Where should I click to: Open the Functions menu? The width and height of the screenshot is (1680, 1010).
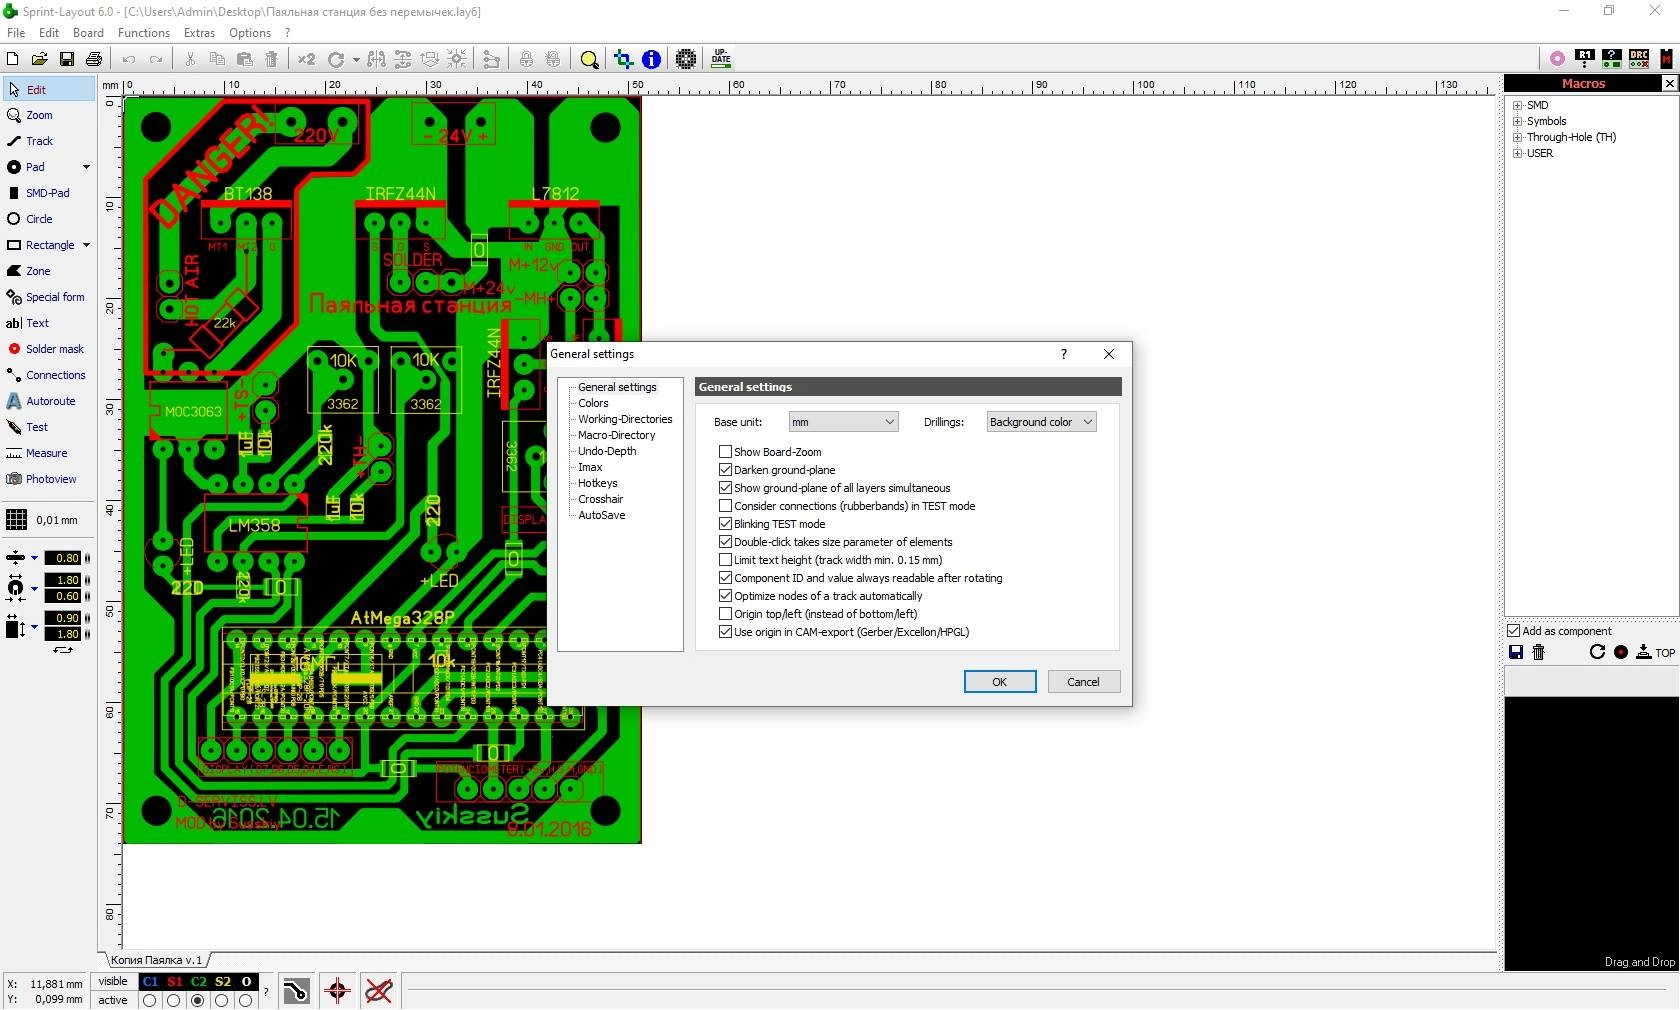(x=144, y=33)
